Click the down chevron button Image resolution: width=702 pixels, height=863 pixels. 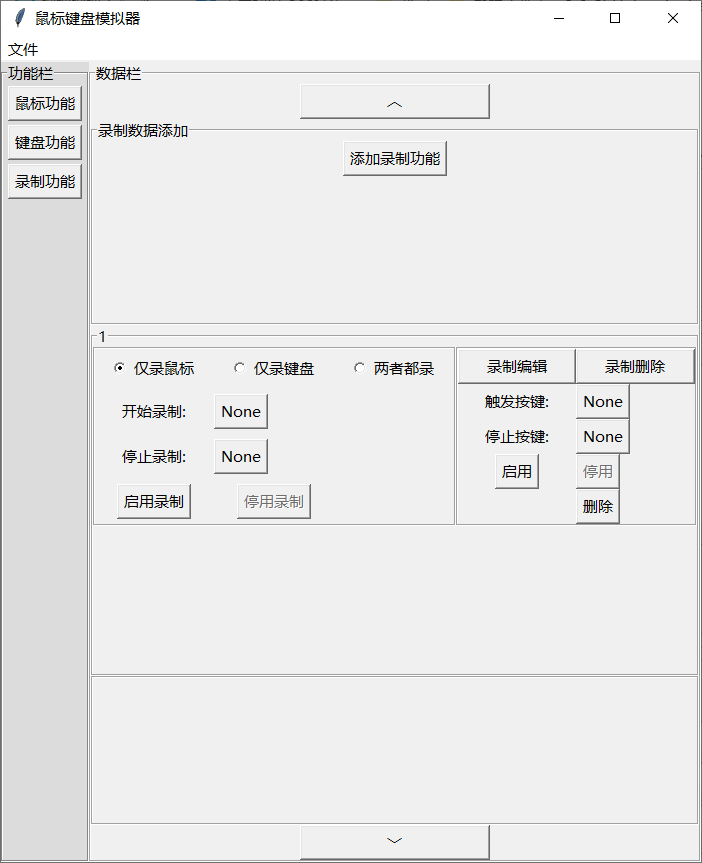[395, 842]
